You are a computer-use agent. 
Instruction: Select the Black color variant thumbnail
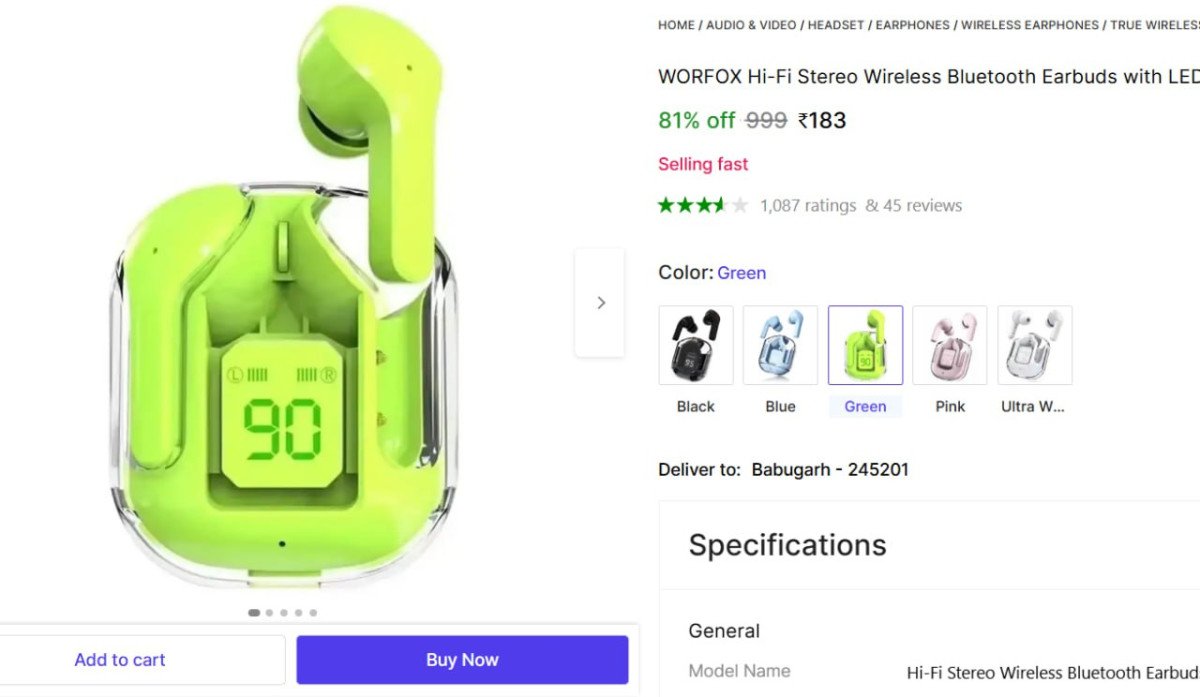pos(696,345)
